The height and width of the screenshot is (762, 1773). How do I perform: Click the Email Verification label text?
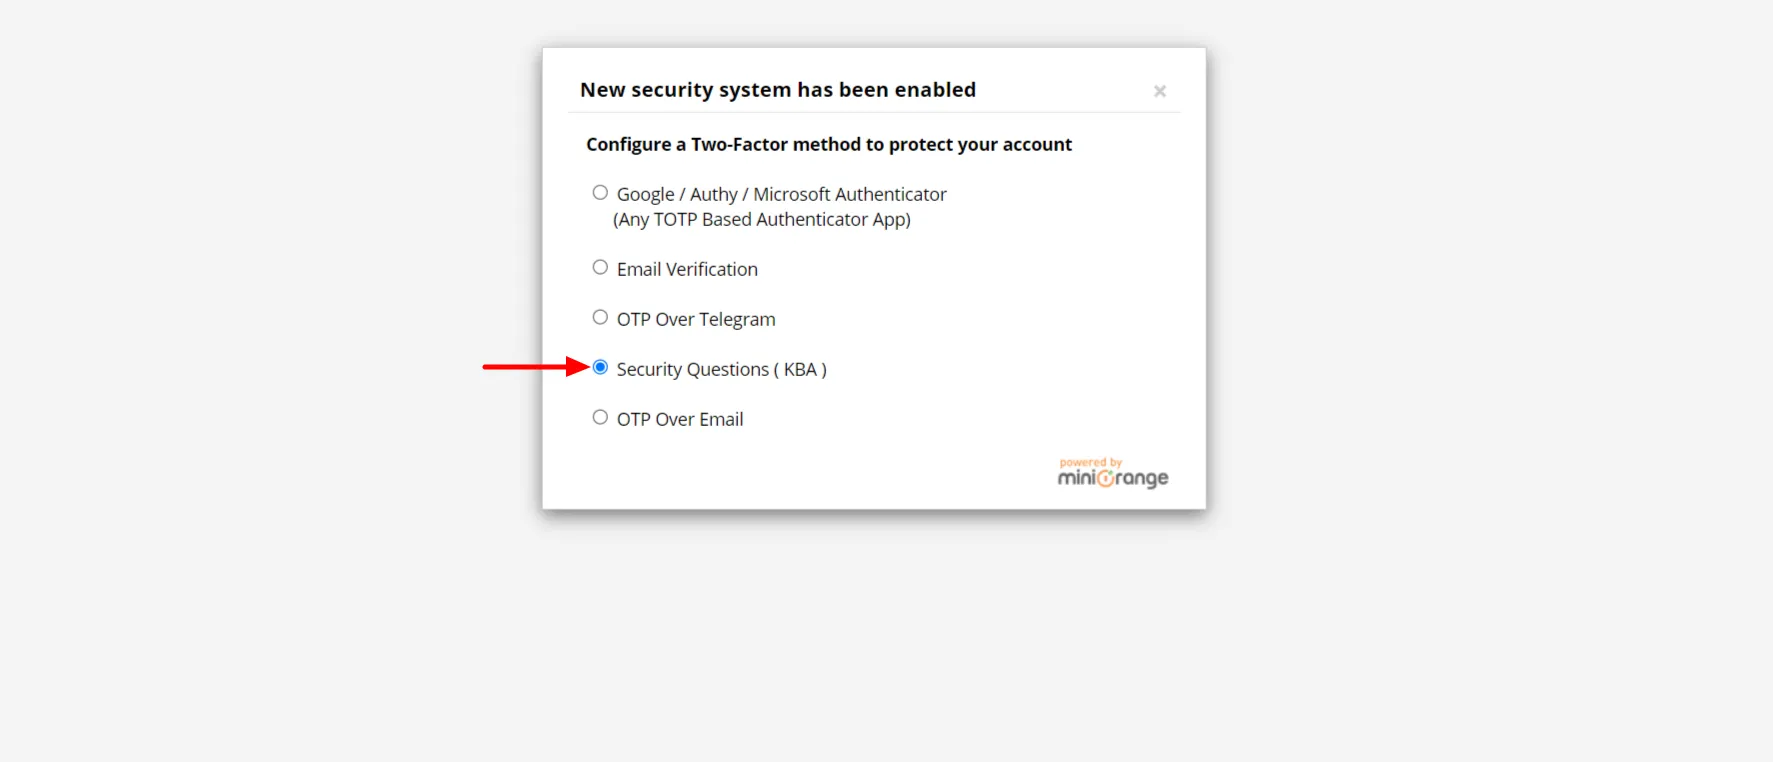tap(687, 268)
